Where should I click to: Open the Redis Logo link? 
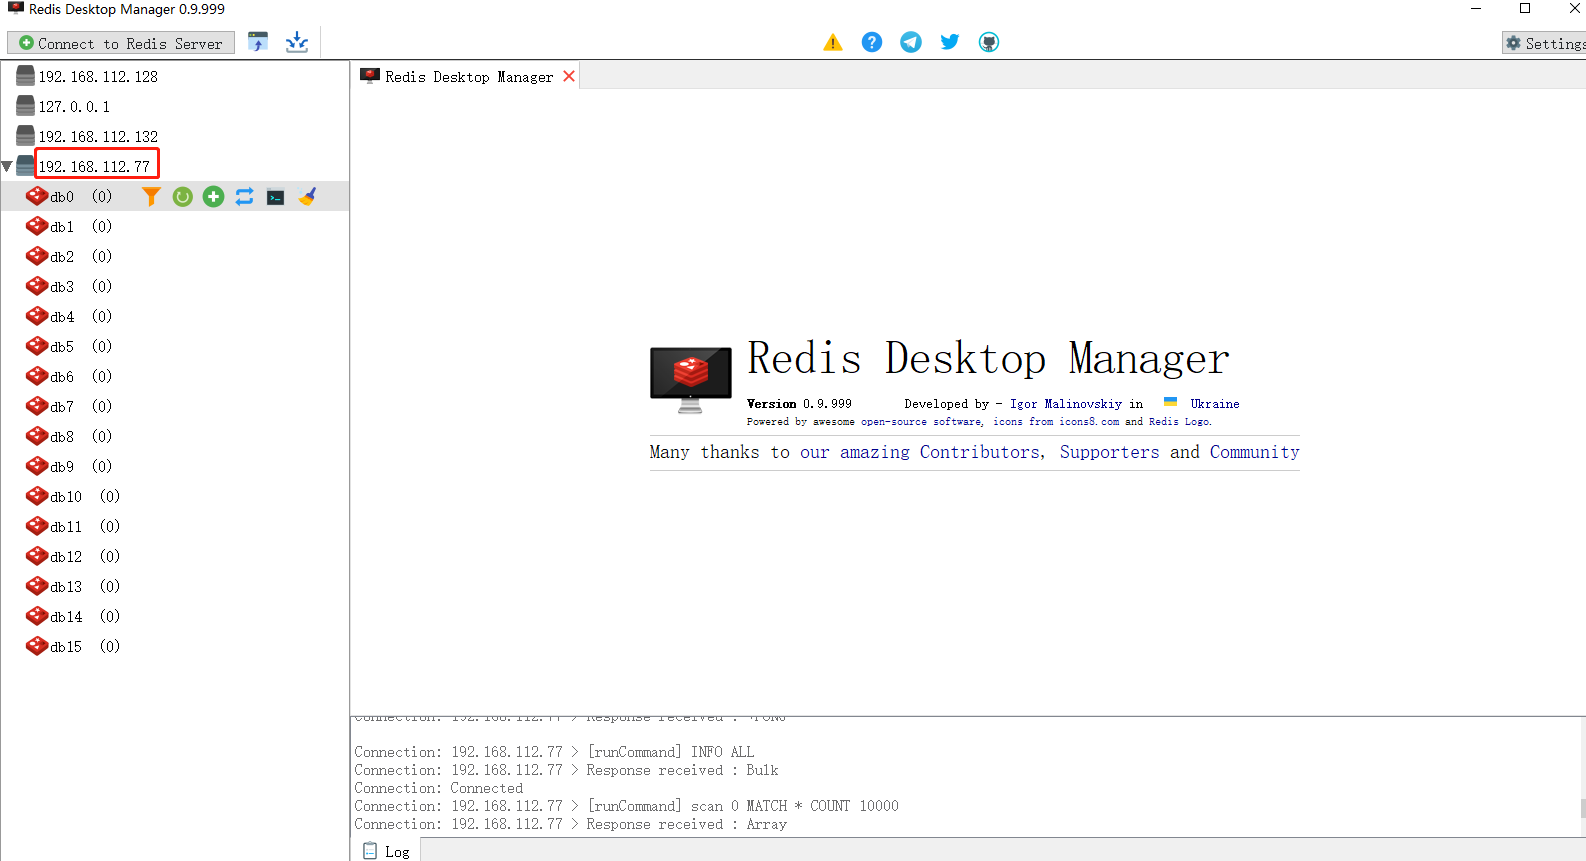(1180, 422)
